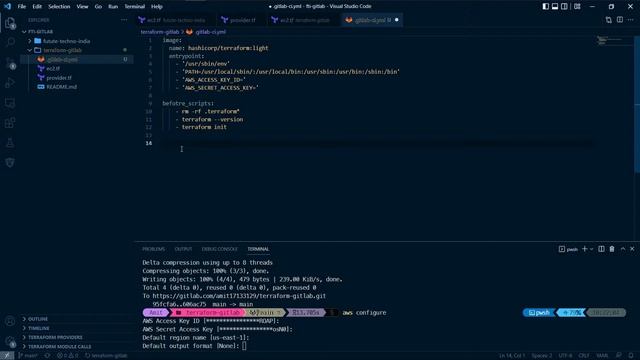Click Explorer panel more actions ellipsis
The image size is (640, 360).
pos(124,20)
